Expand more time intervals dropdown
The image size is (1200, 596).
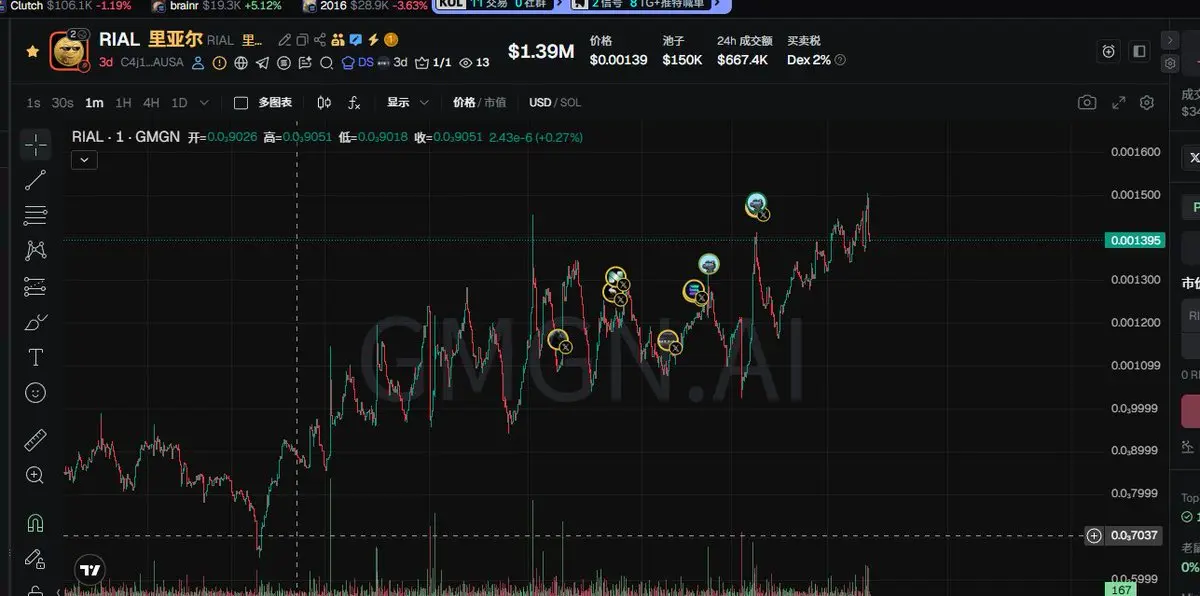[x=205, y=102]
